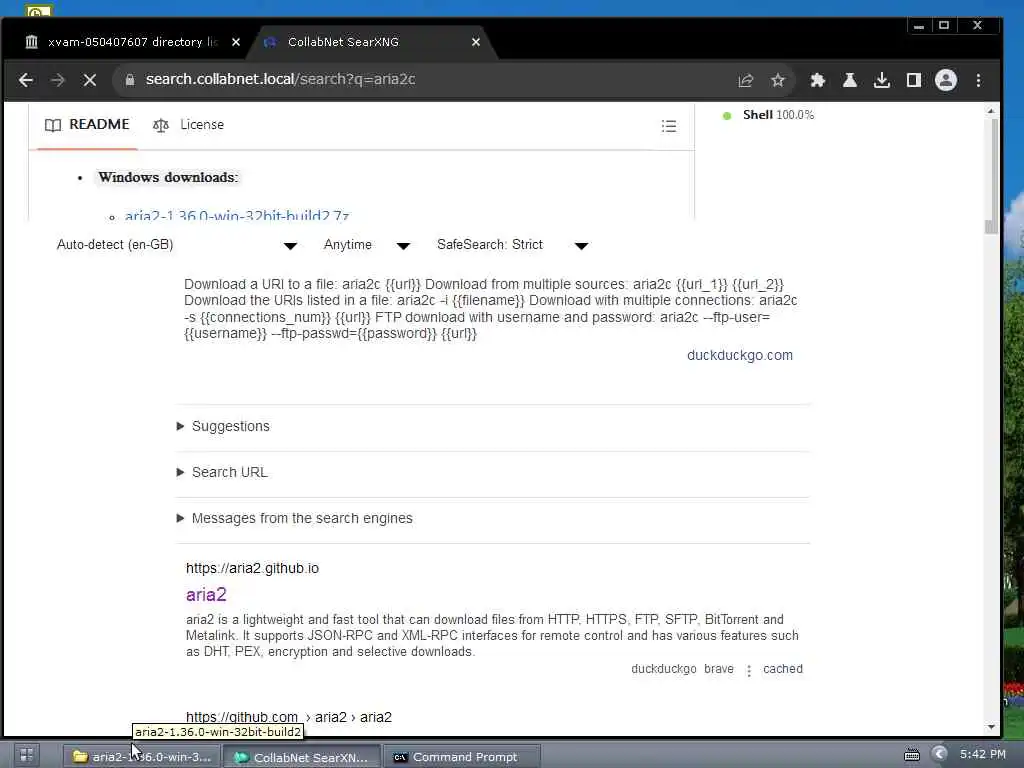Open the user profile avatar menu
This screenshot has width=1024, height=768.
946,80
